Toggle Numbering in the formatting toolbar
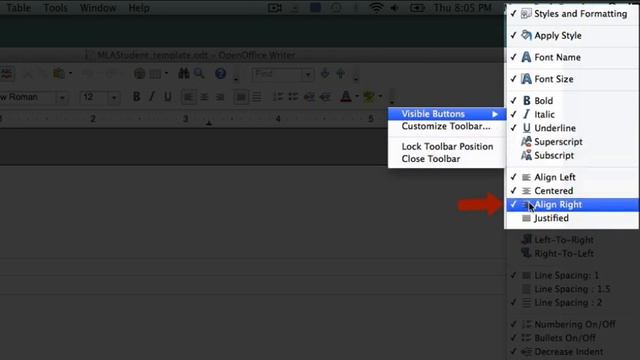Screen dimensions: 640x360 pos(278,97)
